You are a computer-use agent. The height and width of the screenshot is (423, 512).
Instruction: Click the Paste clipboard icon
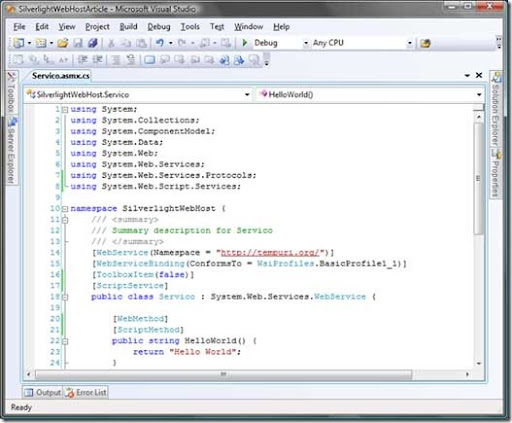coord(141,43)
